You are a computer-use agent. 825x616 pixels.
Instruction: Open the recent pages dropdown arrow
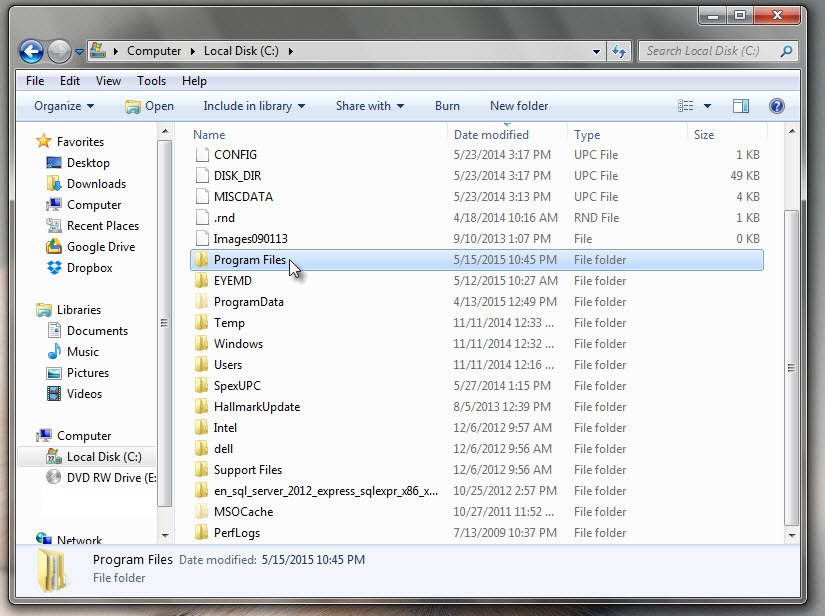[79, 52]
